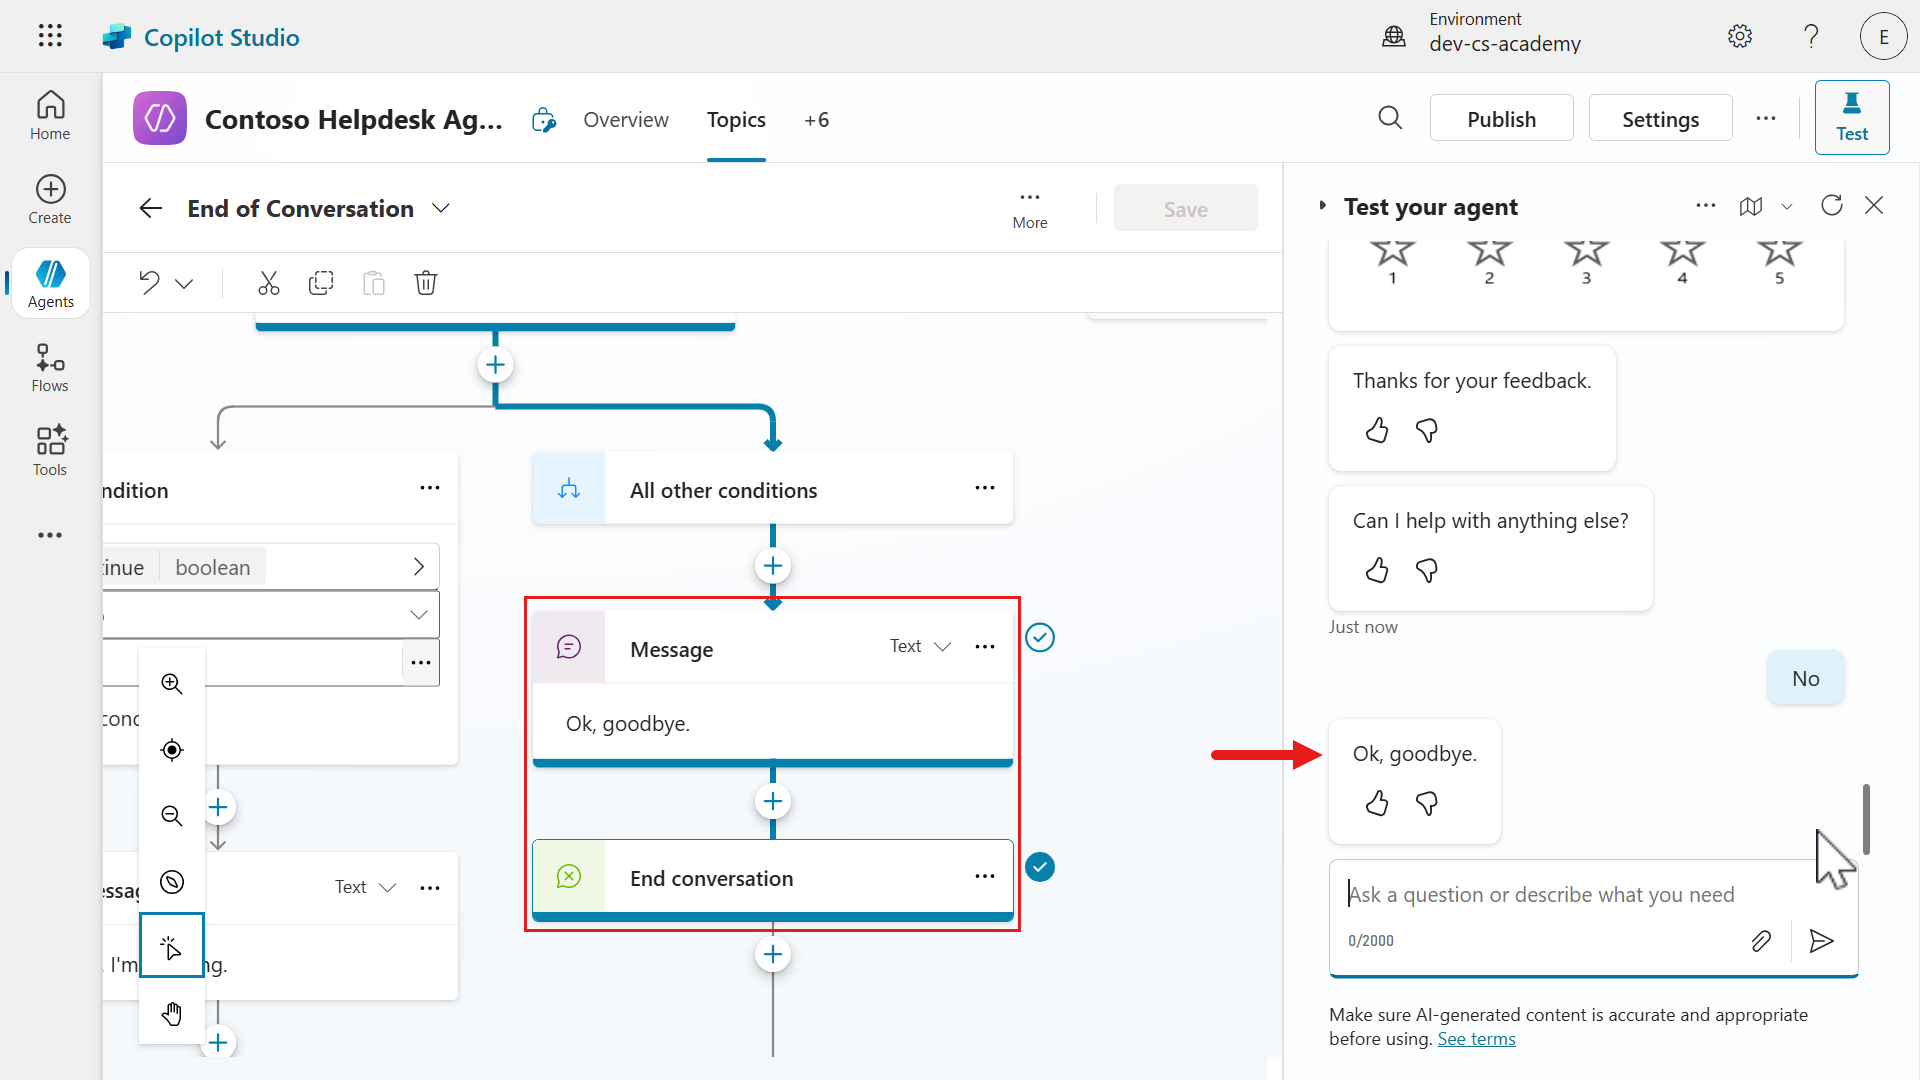Toggle checkmark beside End conversation node
The height and width of the screenshot is (1080, 1920).
[1040, 867]
